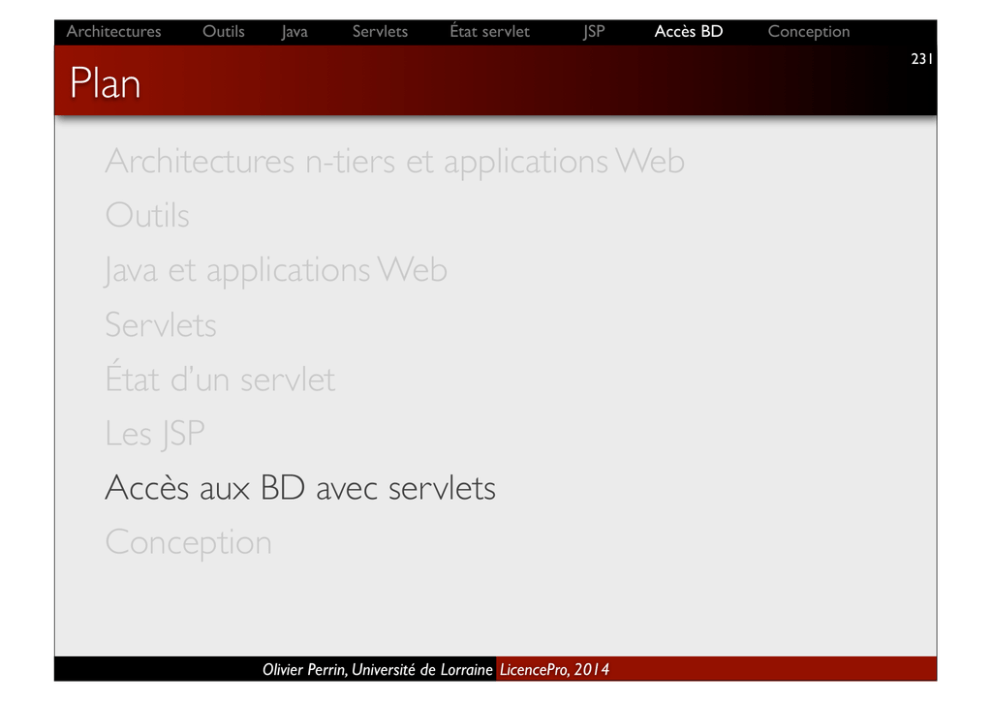
Task: Open the Architectures section in the top navigation
Action: [114, 32]
